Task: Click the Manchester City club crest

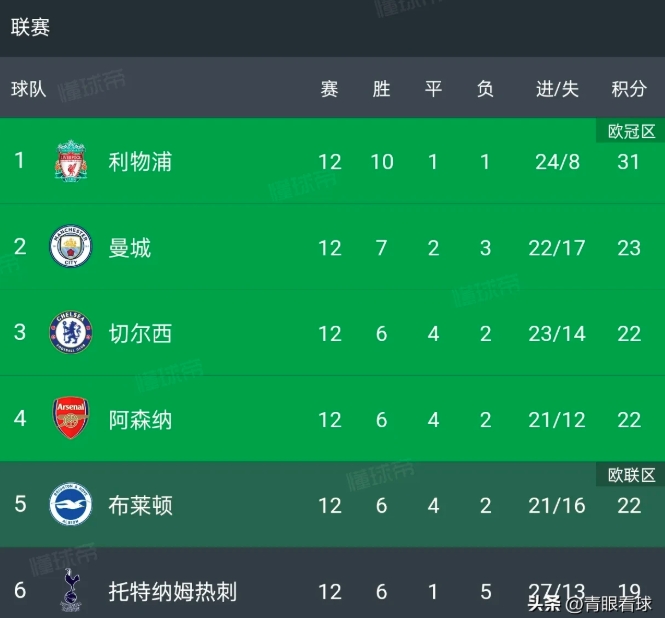Action: pyautogui.click(x=71, y=246)
